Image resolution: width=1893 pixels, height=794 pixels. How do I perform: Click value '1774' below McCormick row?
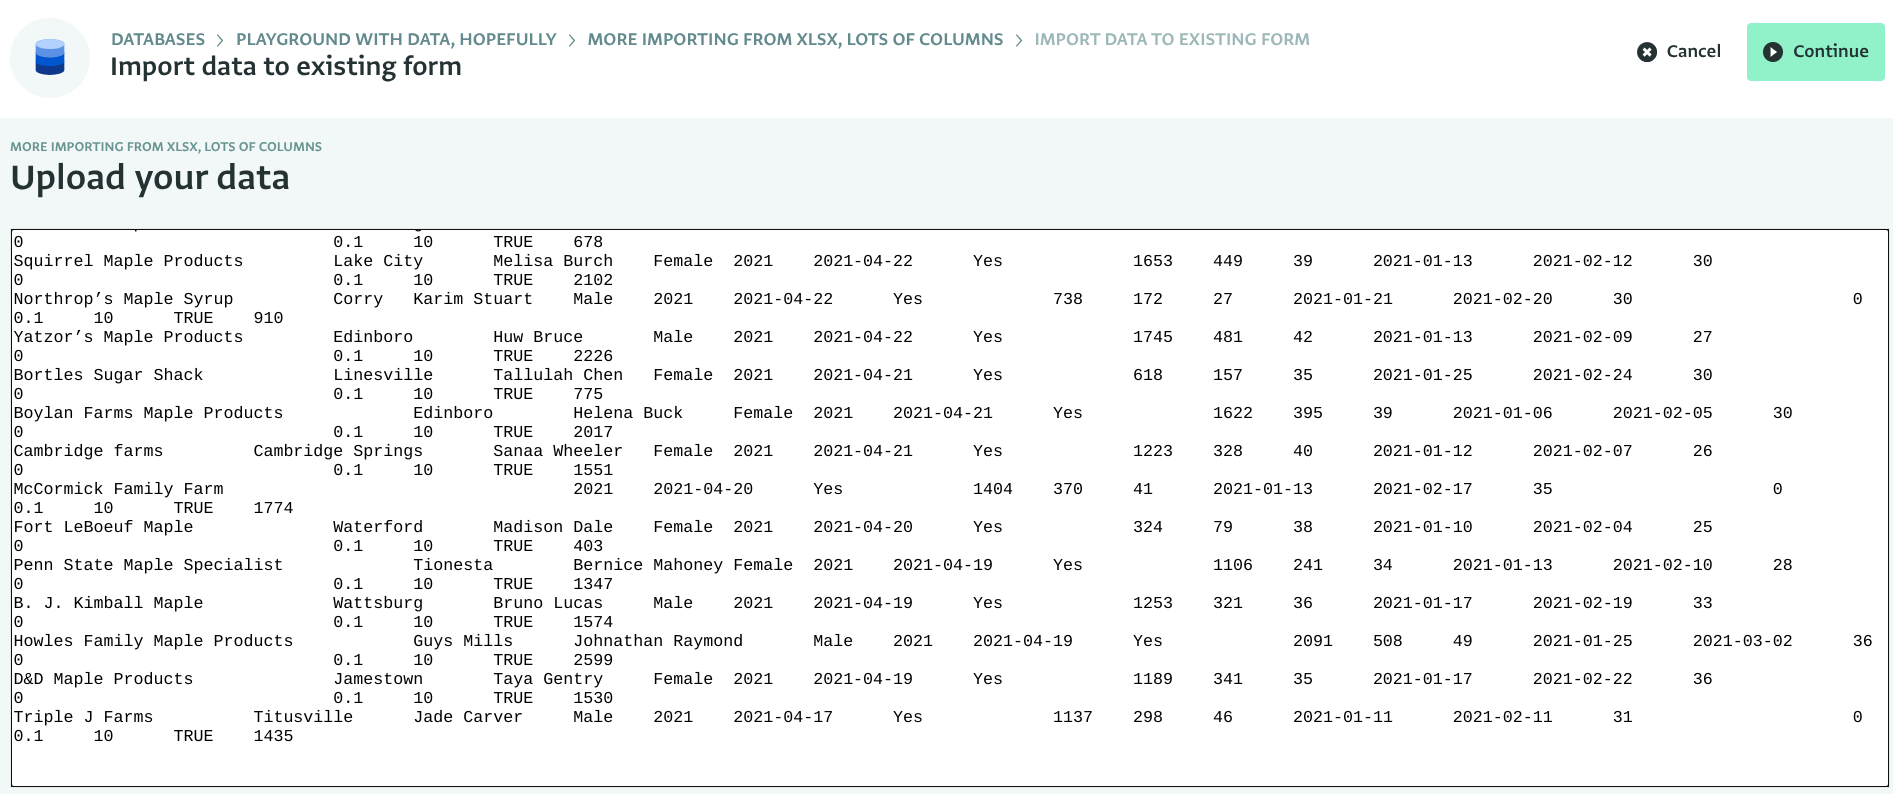coord(273,508)
